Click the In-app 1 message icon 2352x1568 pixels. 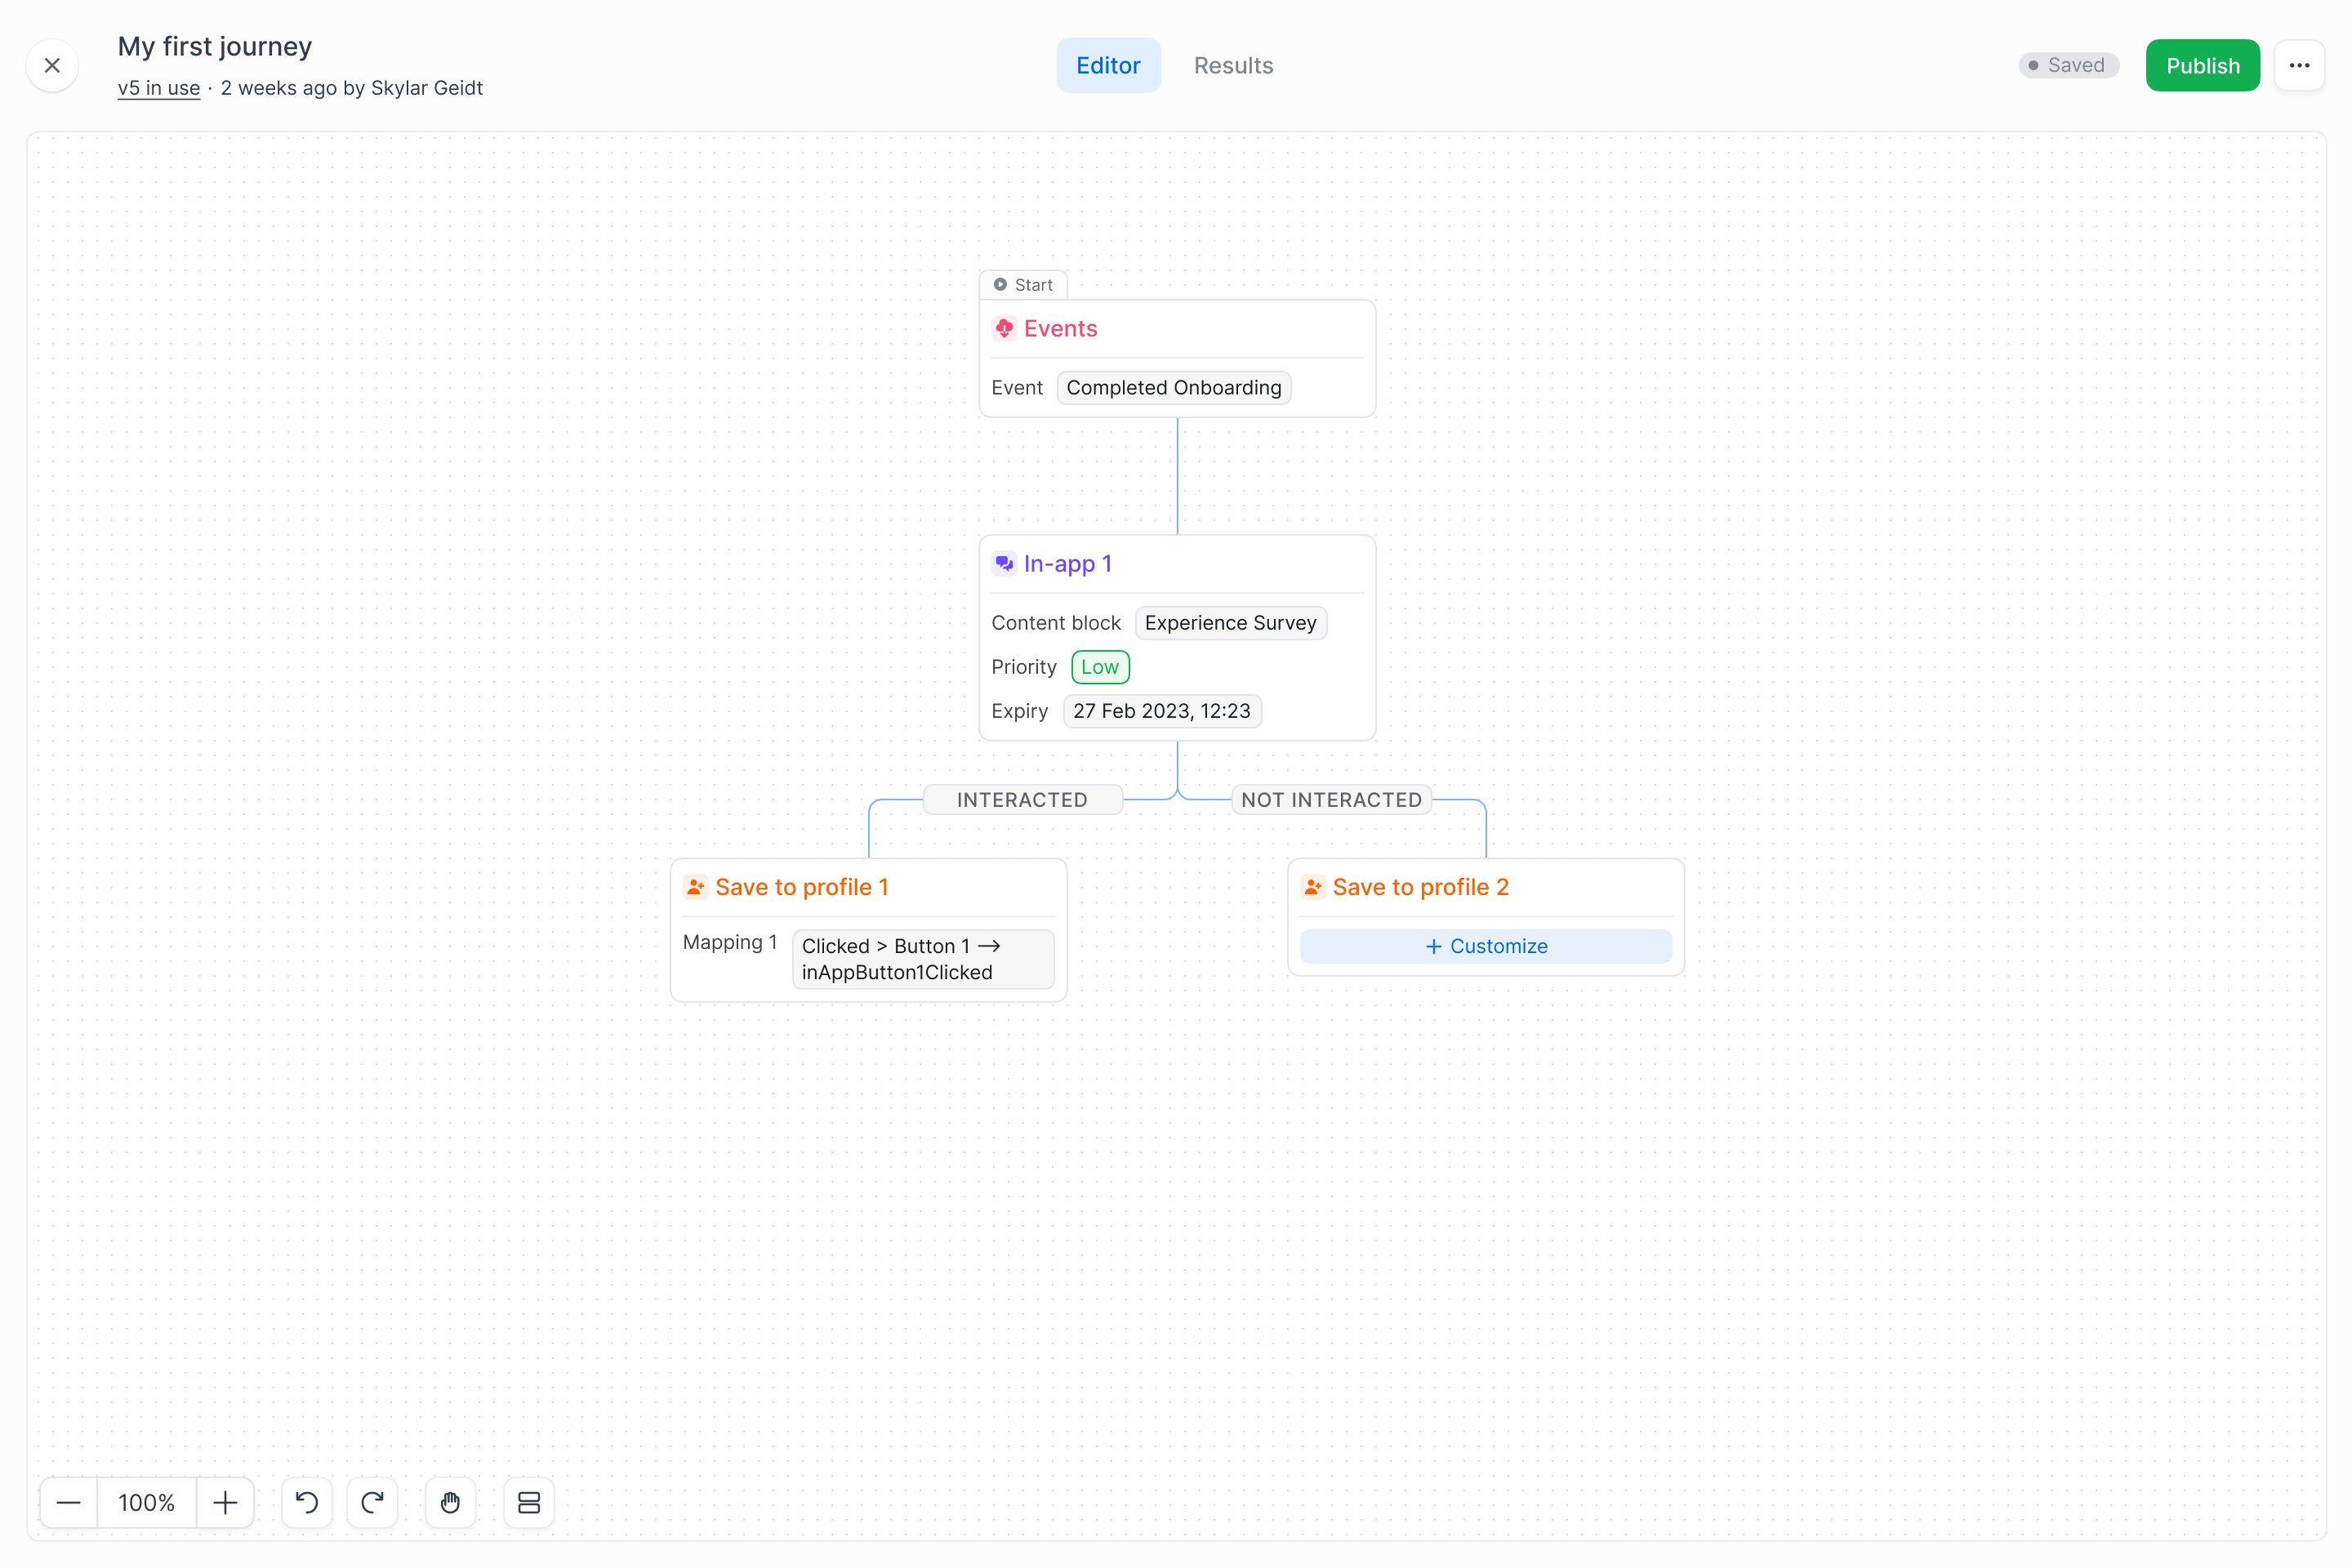click(1004, 564)
